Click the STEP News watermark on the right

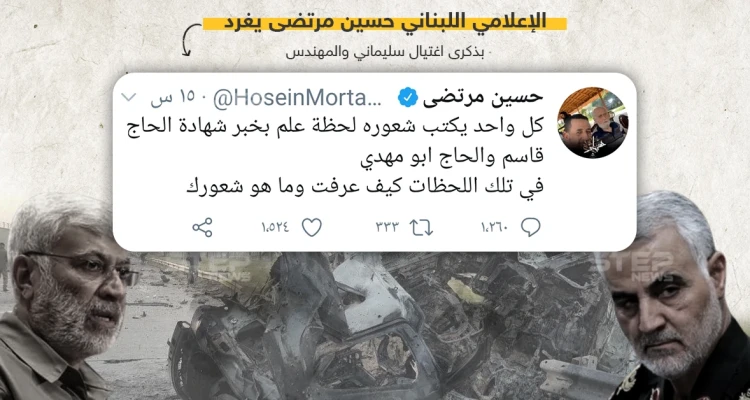point(640,267)
